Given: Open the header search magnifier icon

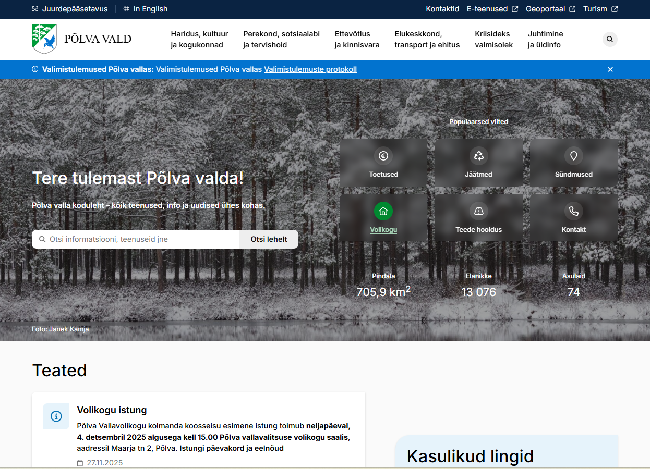Looking at the screenshot, I should (610, 39).
